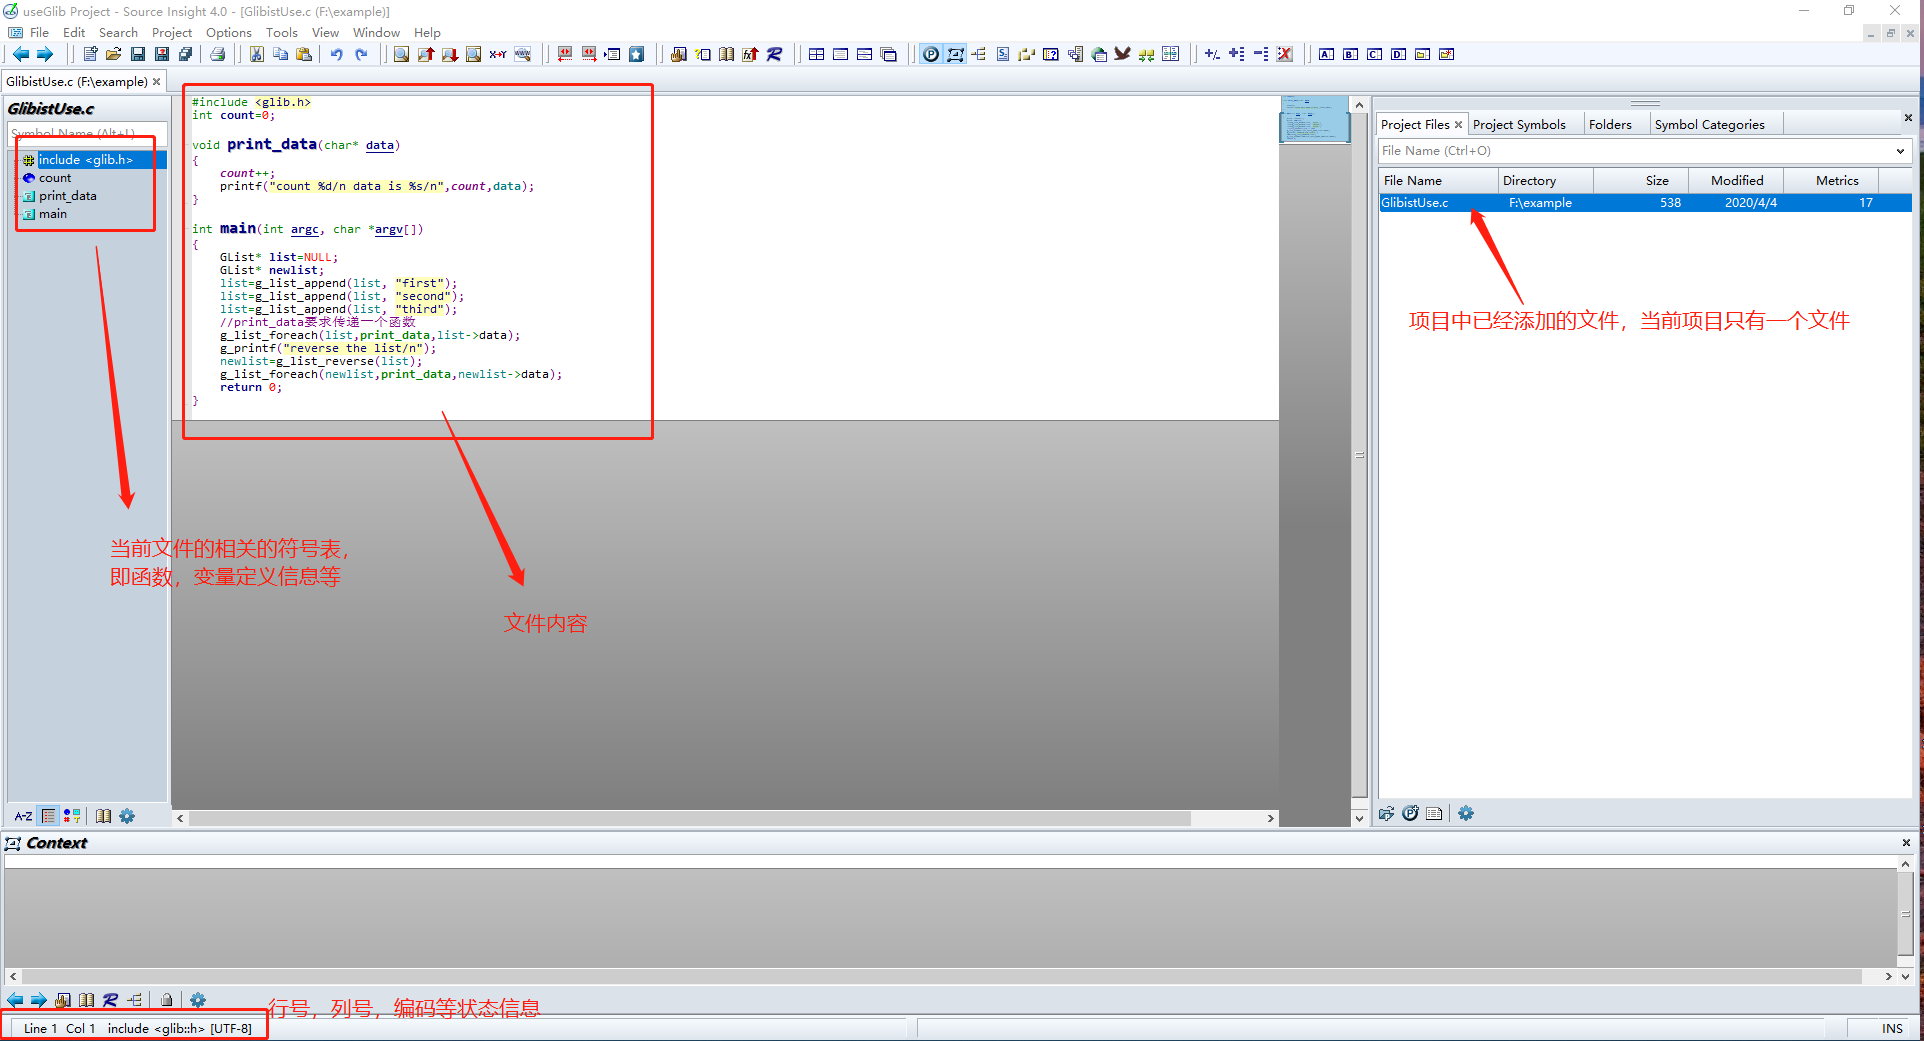
Task: Select GlibistUse.c in the file list
Action: click(1415, 202)
